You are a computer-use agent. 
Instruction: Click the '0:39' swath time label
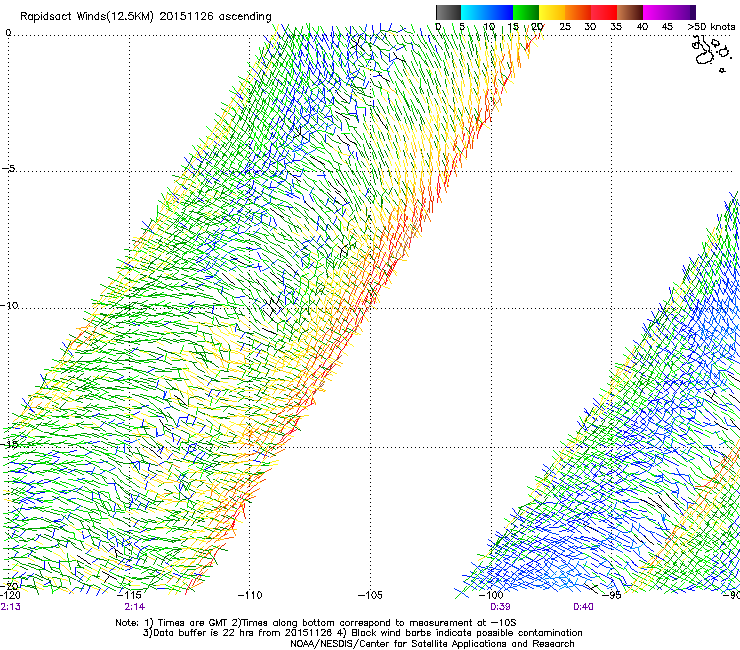(500, 607)
